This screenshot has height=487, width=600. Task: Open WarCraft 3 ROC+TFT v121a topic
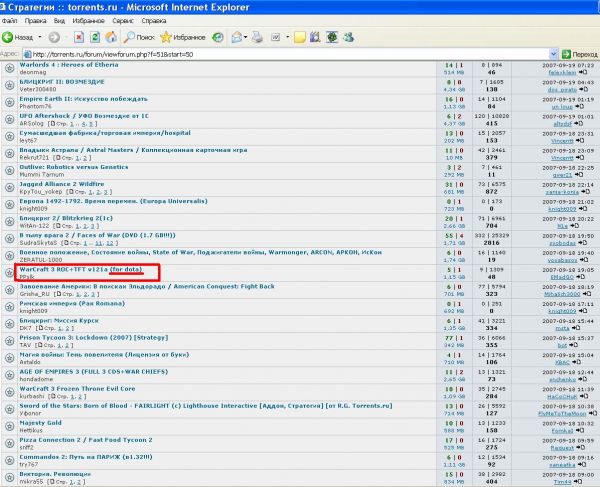click(x=62, y=269)
